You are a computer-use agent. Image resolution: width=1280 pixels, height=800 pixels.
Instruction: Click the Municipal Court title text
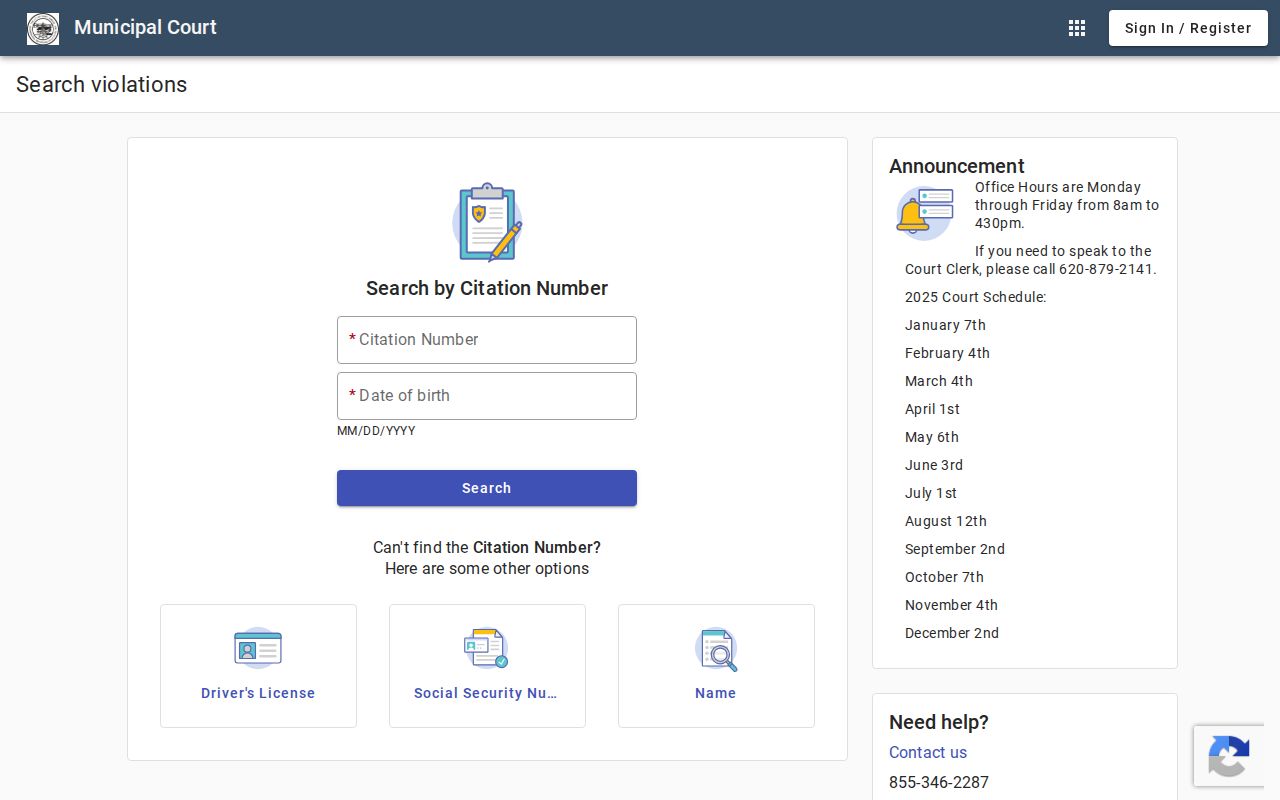145,27
